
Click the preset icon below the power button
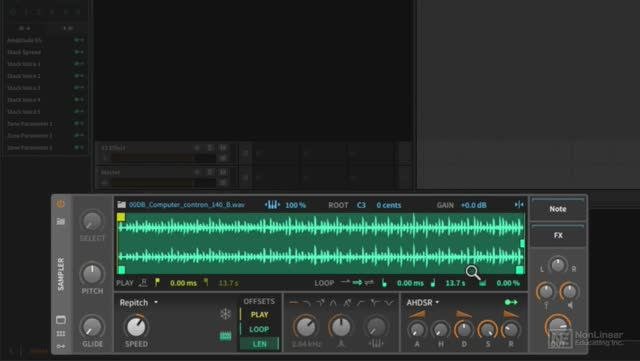(x=60, y=221)
